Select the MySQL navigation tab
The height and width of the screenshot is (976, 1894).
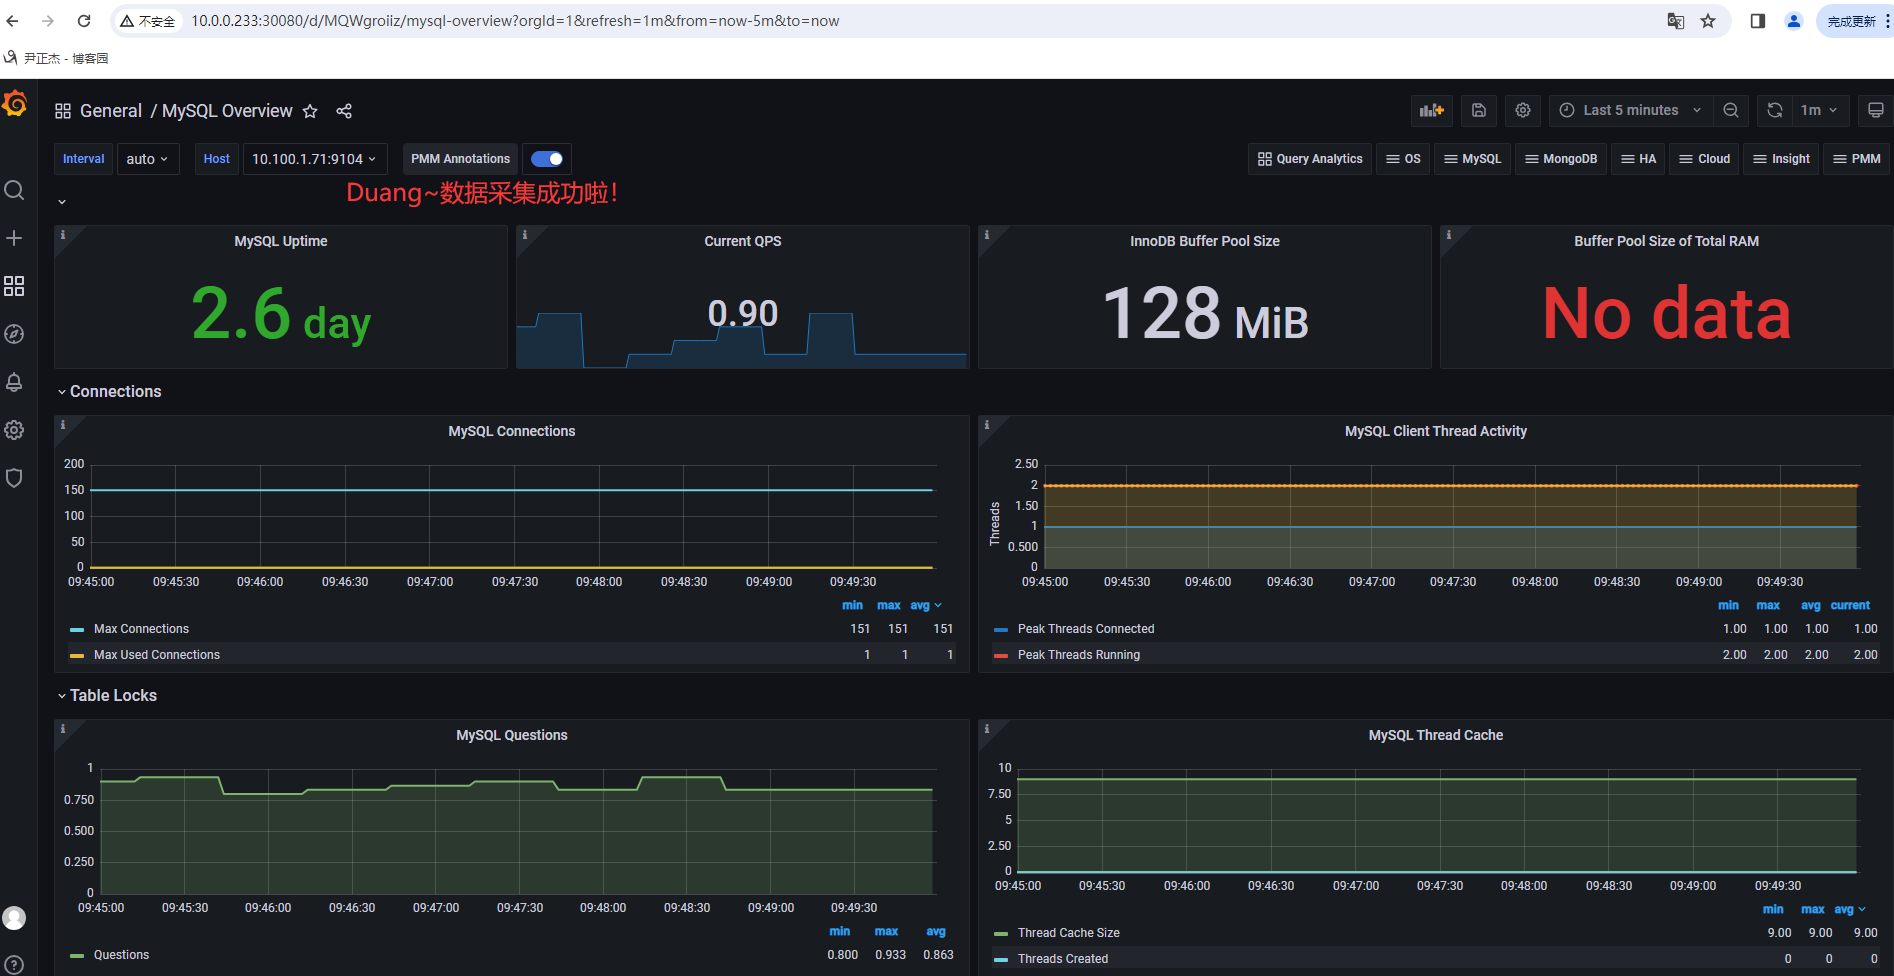(x=1472, y=158)
